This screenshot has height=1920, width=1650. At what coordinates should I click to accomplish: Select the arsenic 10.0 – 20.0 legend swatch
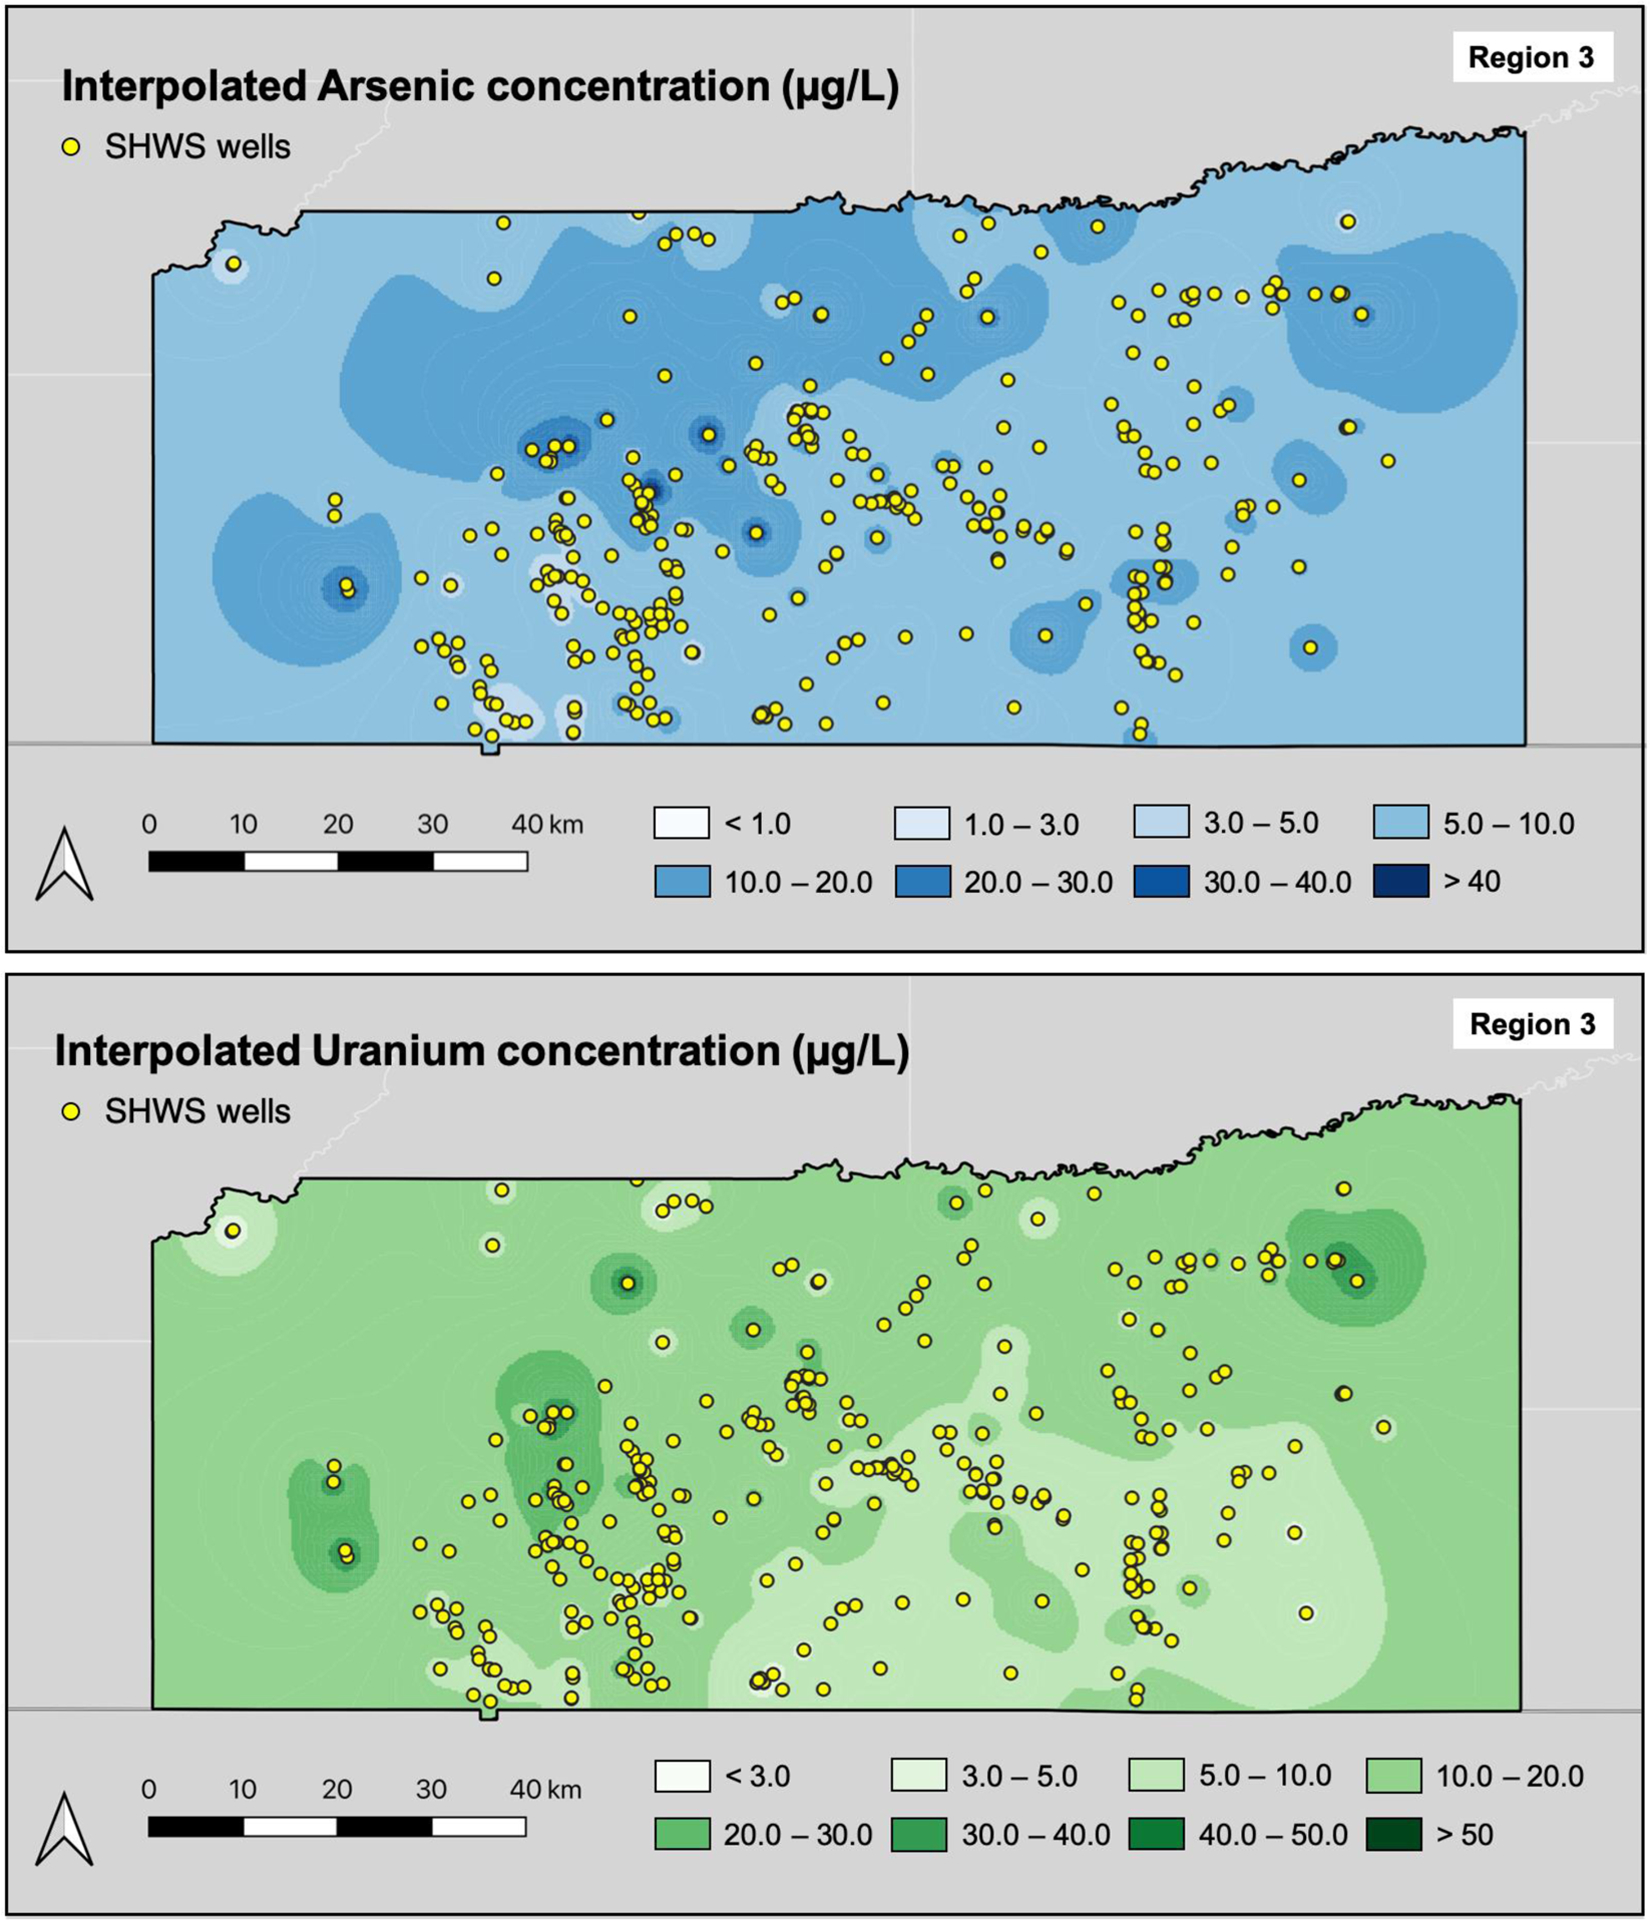tap(682, 881)
